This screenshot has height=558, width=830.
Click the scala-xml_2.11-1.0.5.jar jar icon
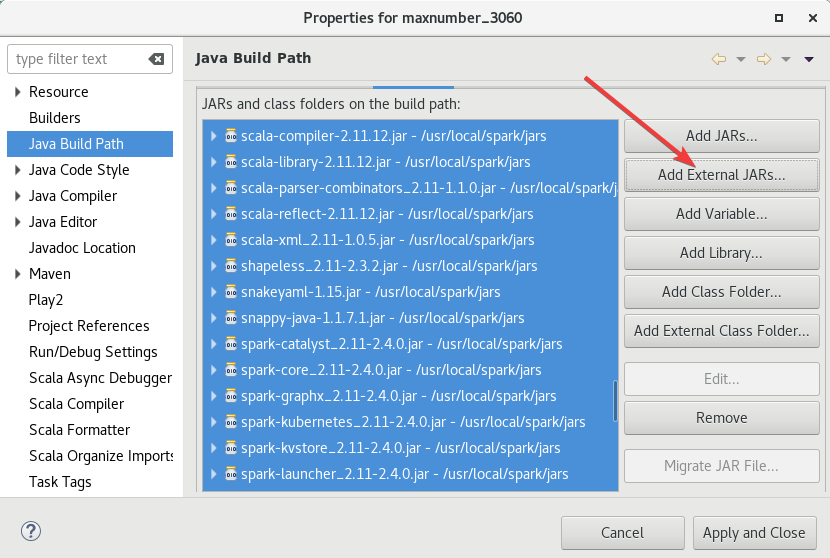[x=231, y=239]
